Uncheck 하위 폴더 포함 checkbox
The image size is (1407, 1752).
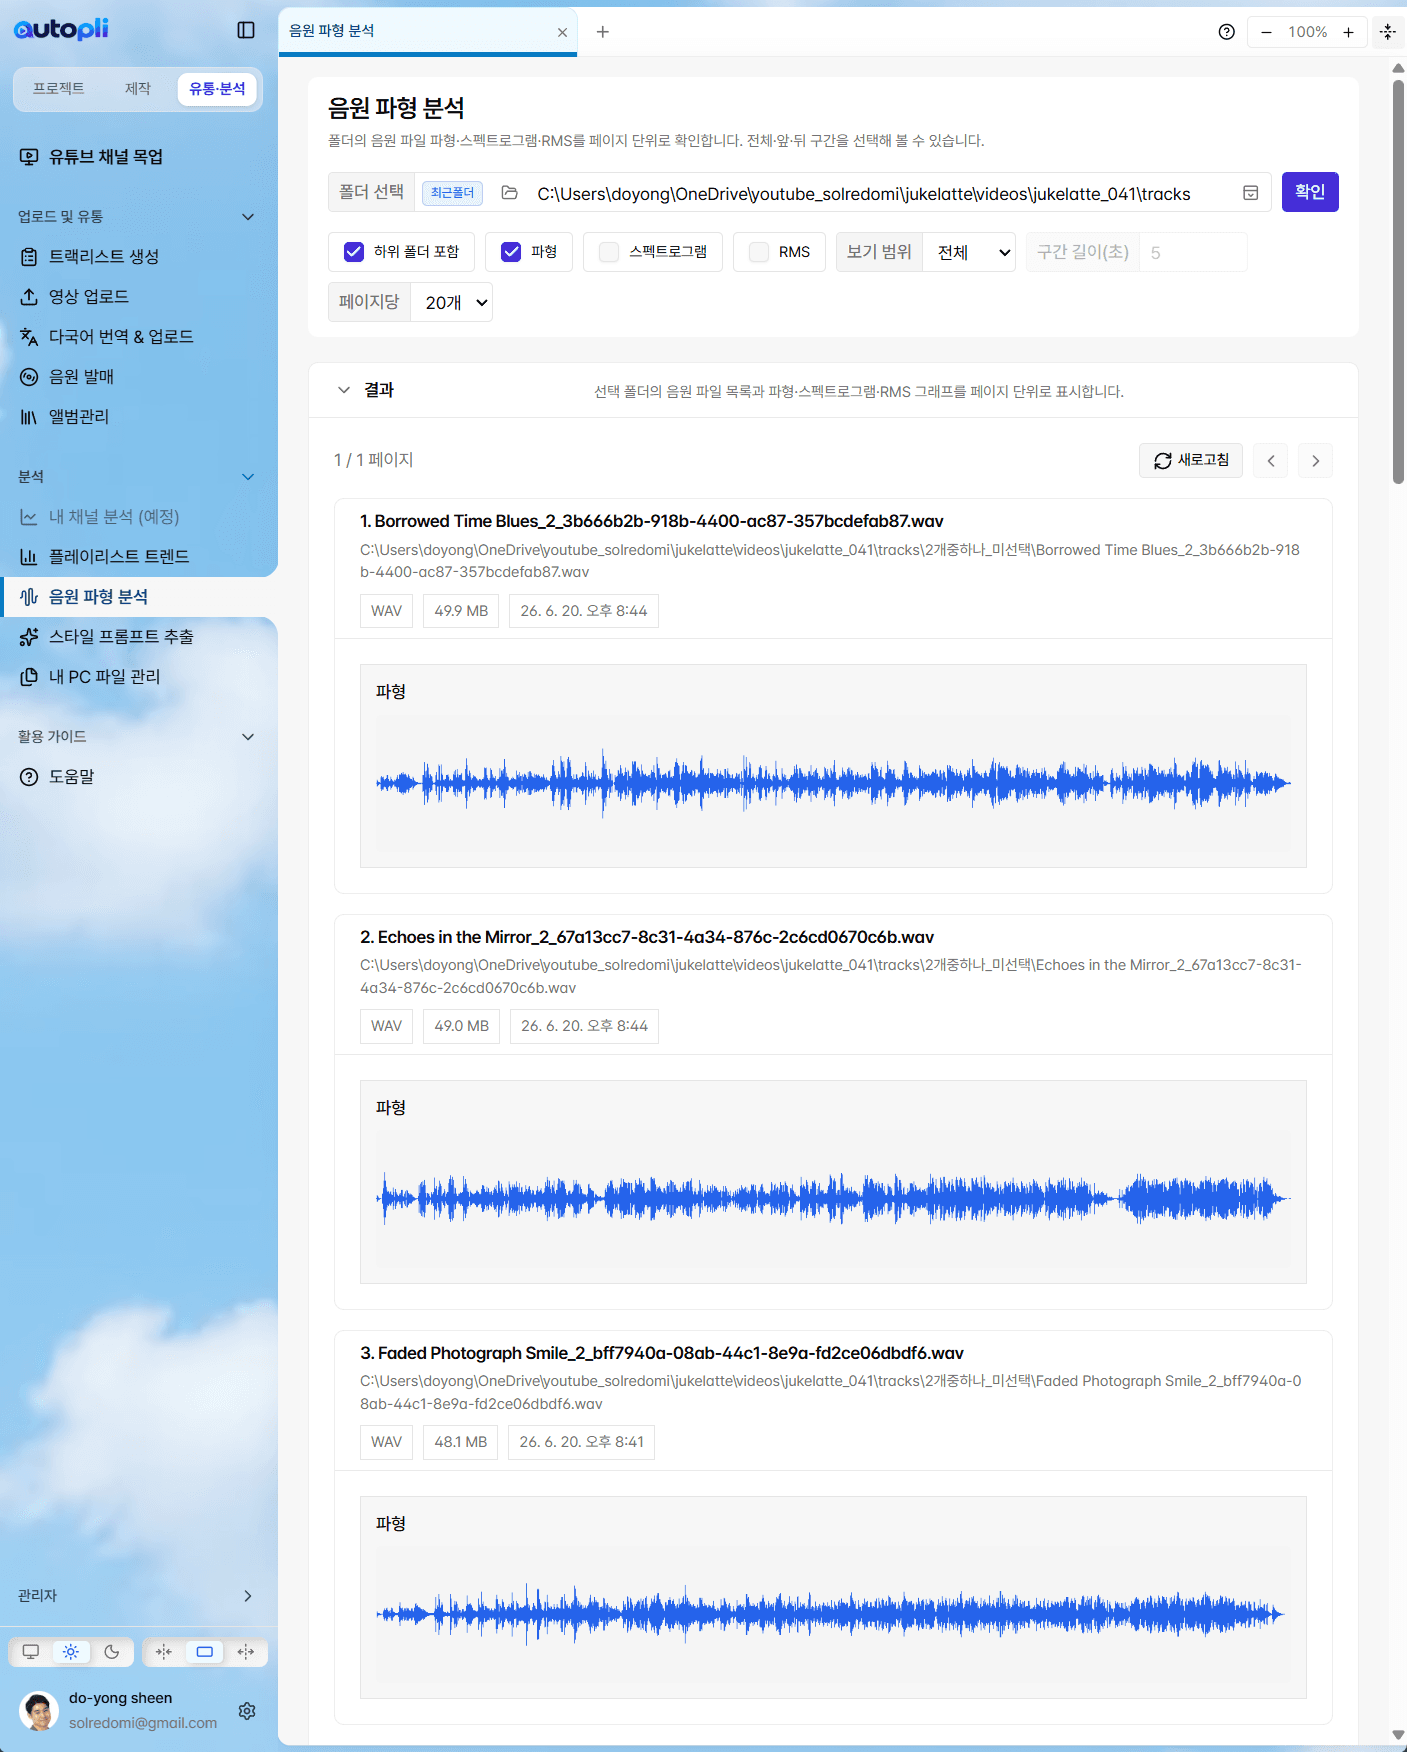click(x=353, y=252)
